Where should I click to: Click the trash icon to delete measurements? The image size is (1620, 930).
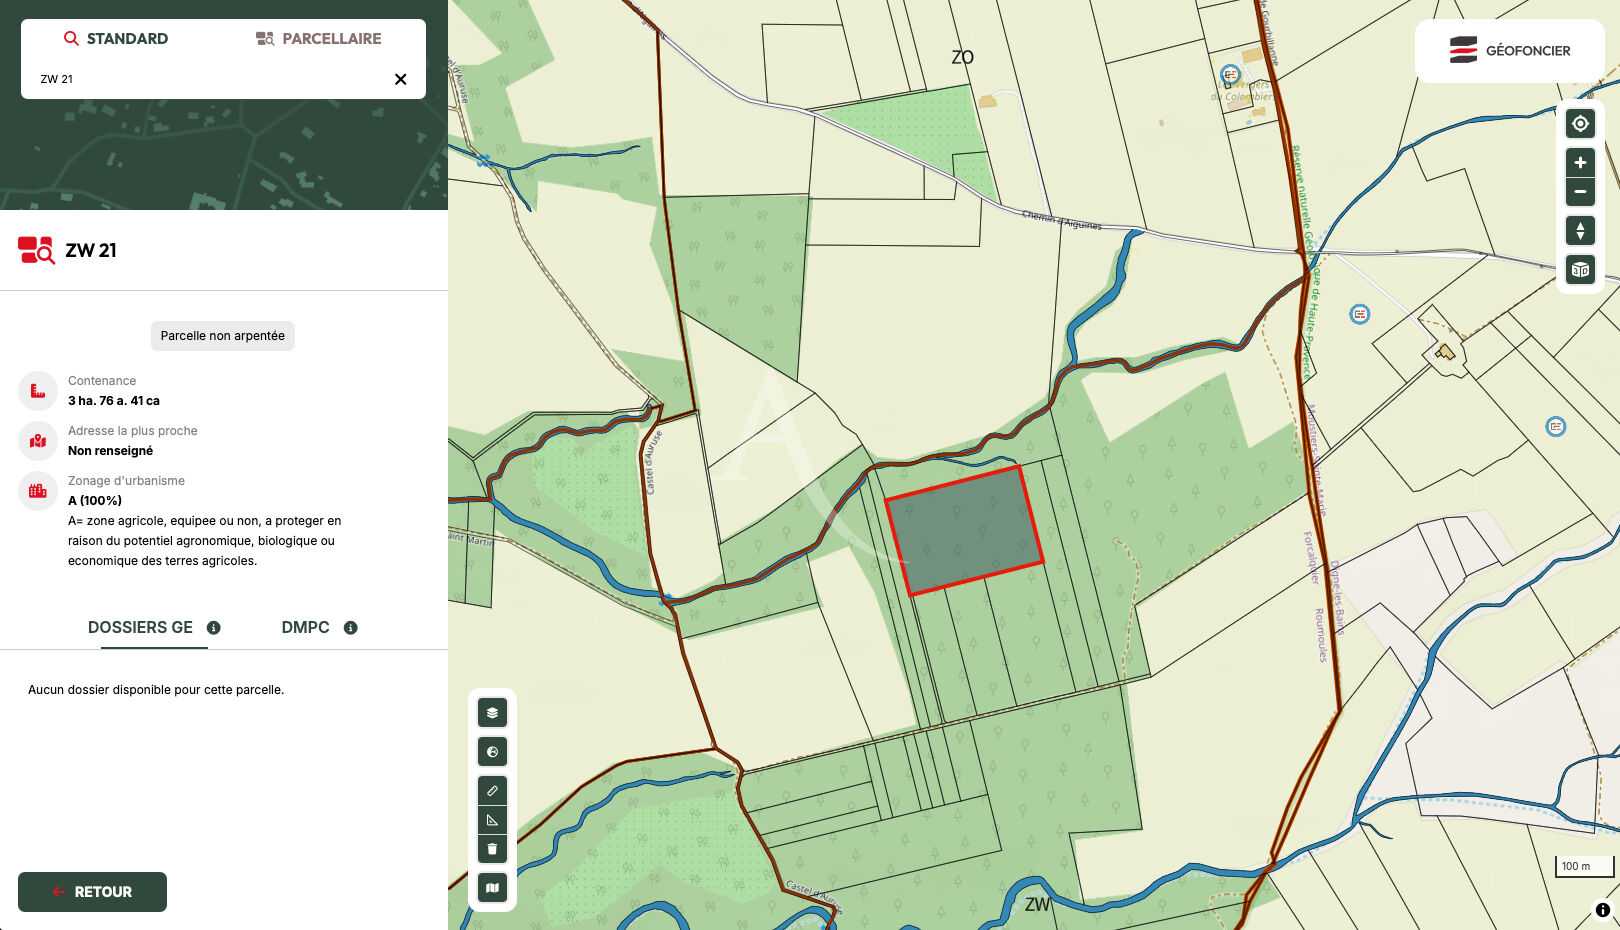(492, 849)
